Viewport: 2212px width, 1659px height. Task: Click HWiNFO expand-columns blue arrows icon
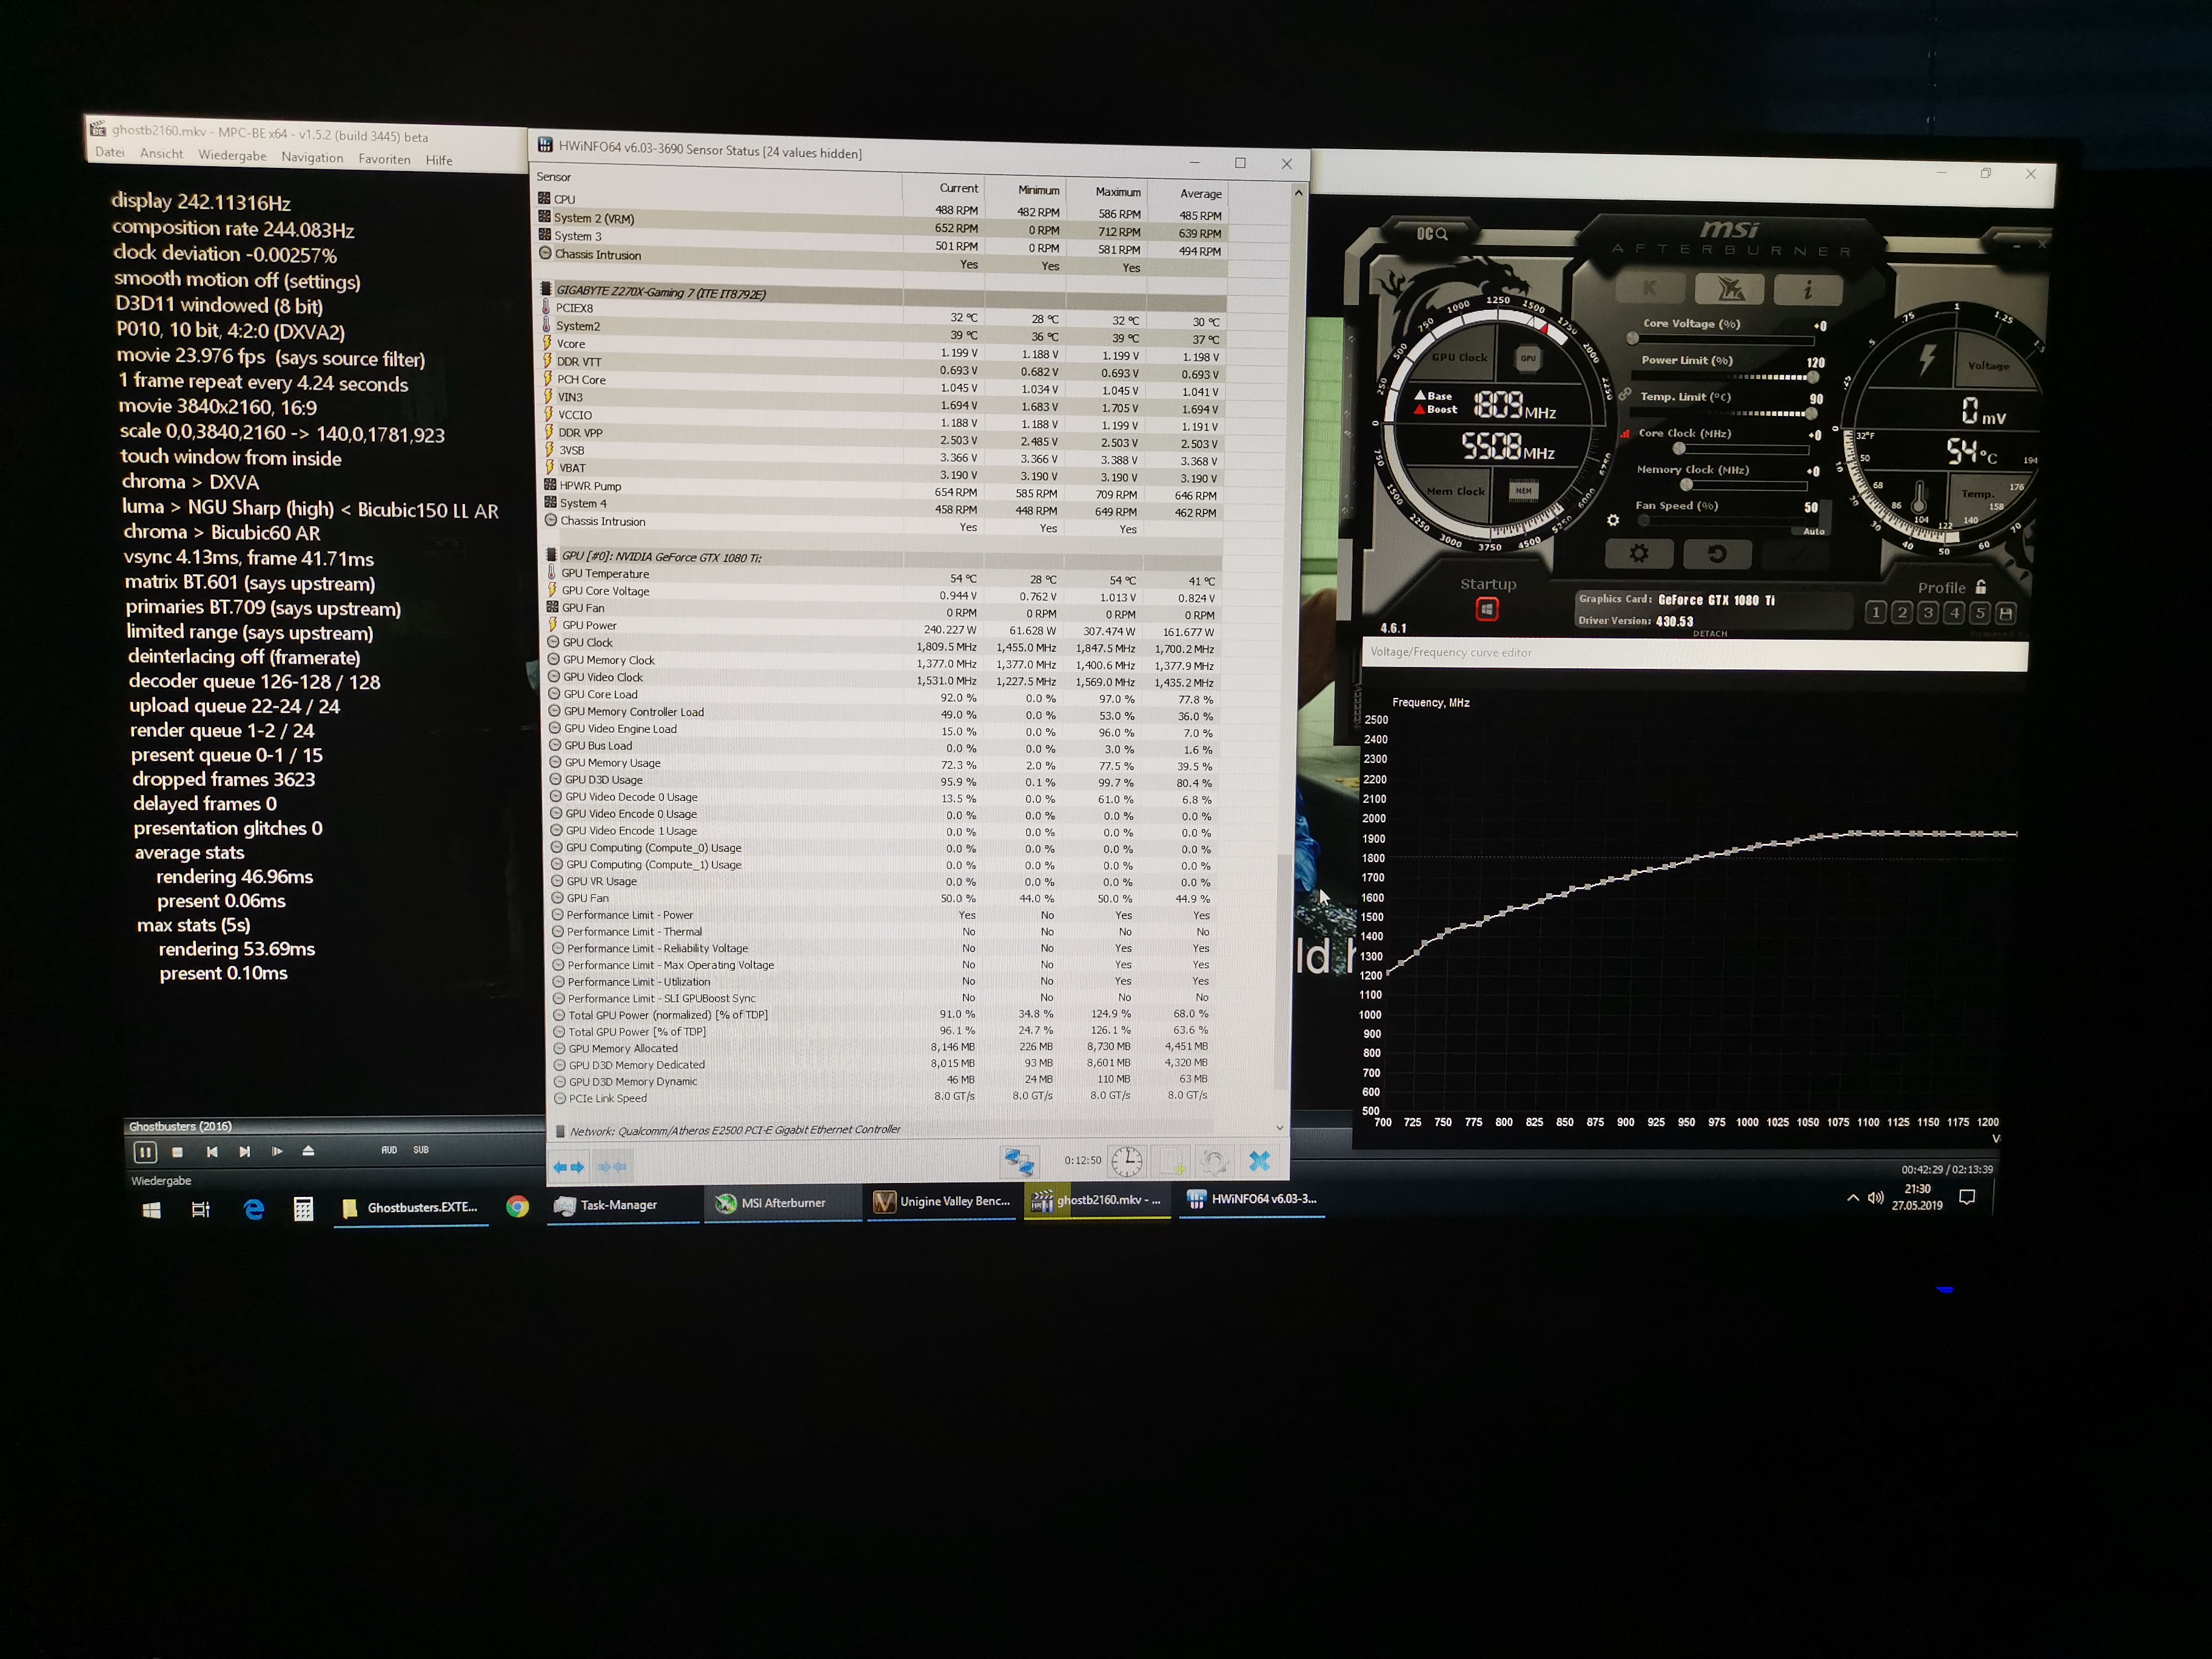pyautogui.click(x=568, y=1167)
